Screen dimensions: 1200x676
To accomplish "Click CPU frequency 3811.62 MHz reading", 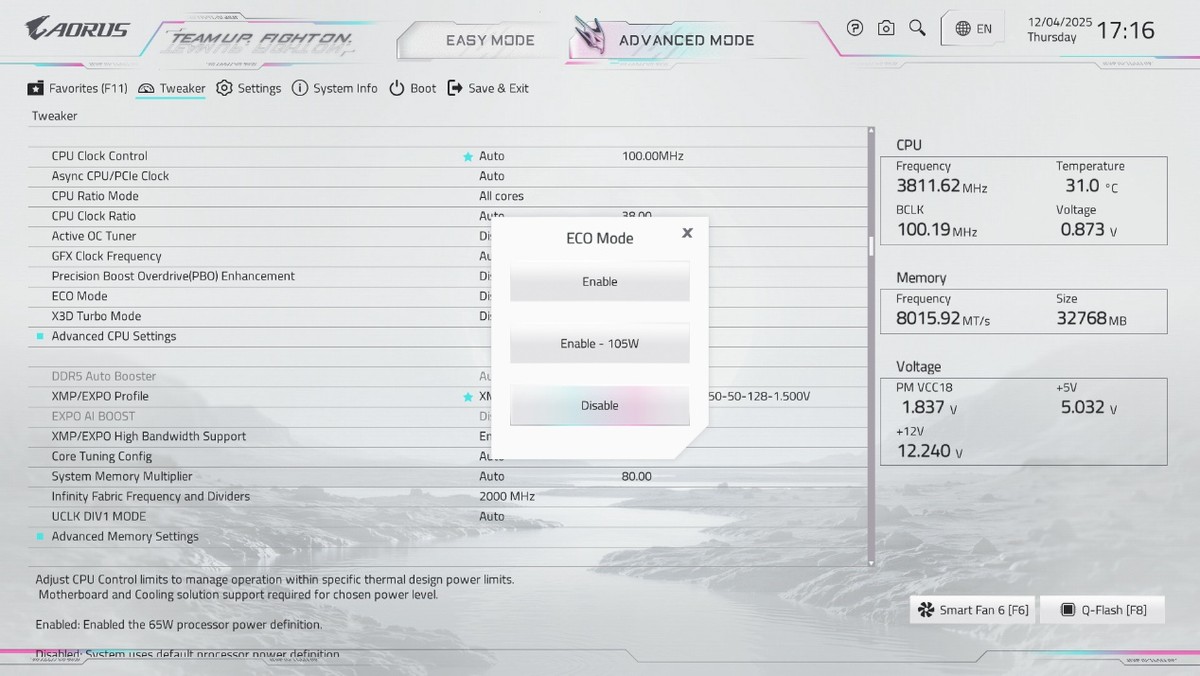I will pyautogui.click(x=942, y=186).
